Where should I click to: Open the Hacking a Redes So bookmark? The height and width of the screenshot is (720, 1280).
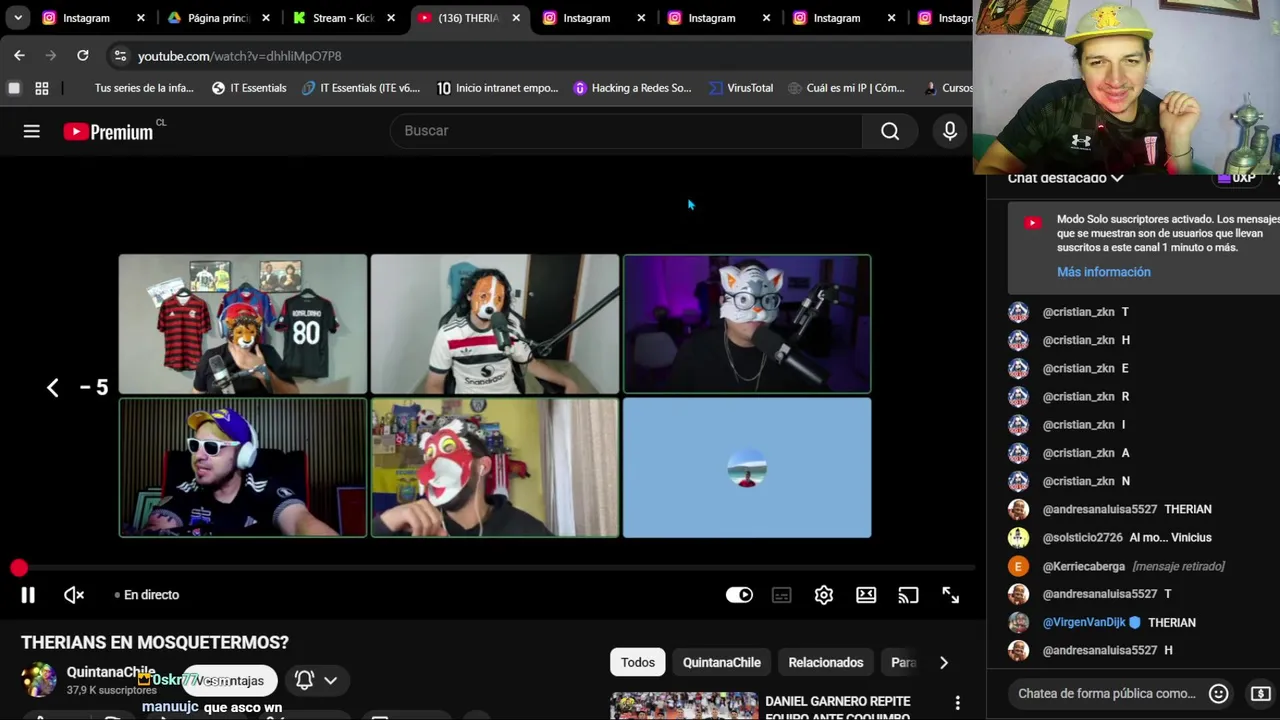coord(632,88)
